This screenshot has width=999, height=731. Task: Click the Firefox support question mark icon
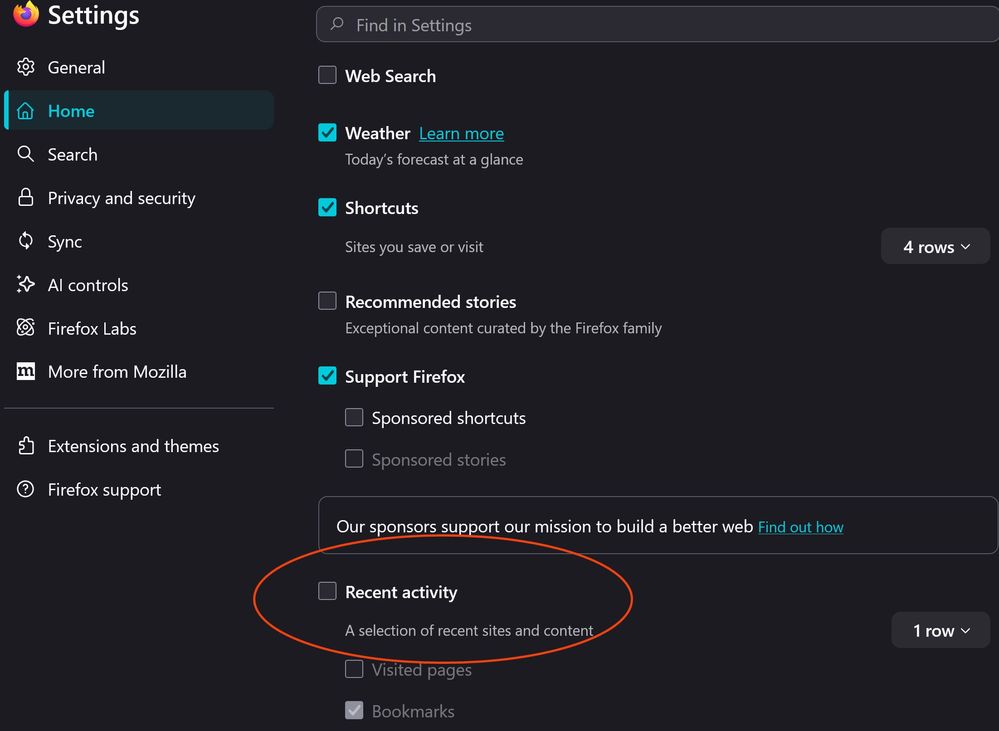[x=25, y=489]
